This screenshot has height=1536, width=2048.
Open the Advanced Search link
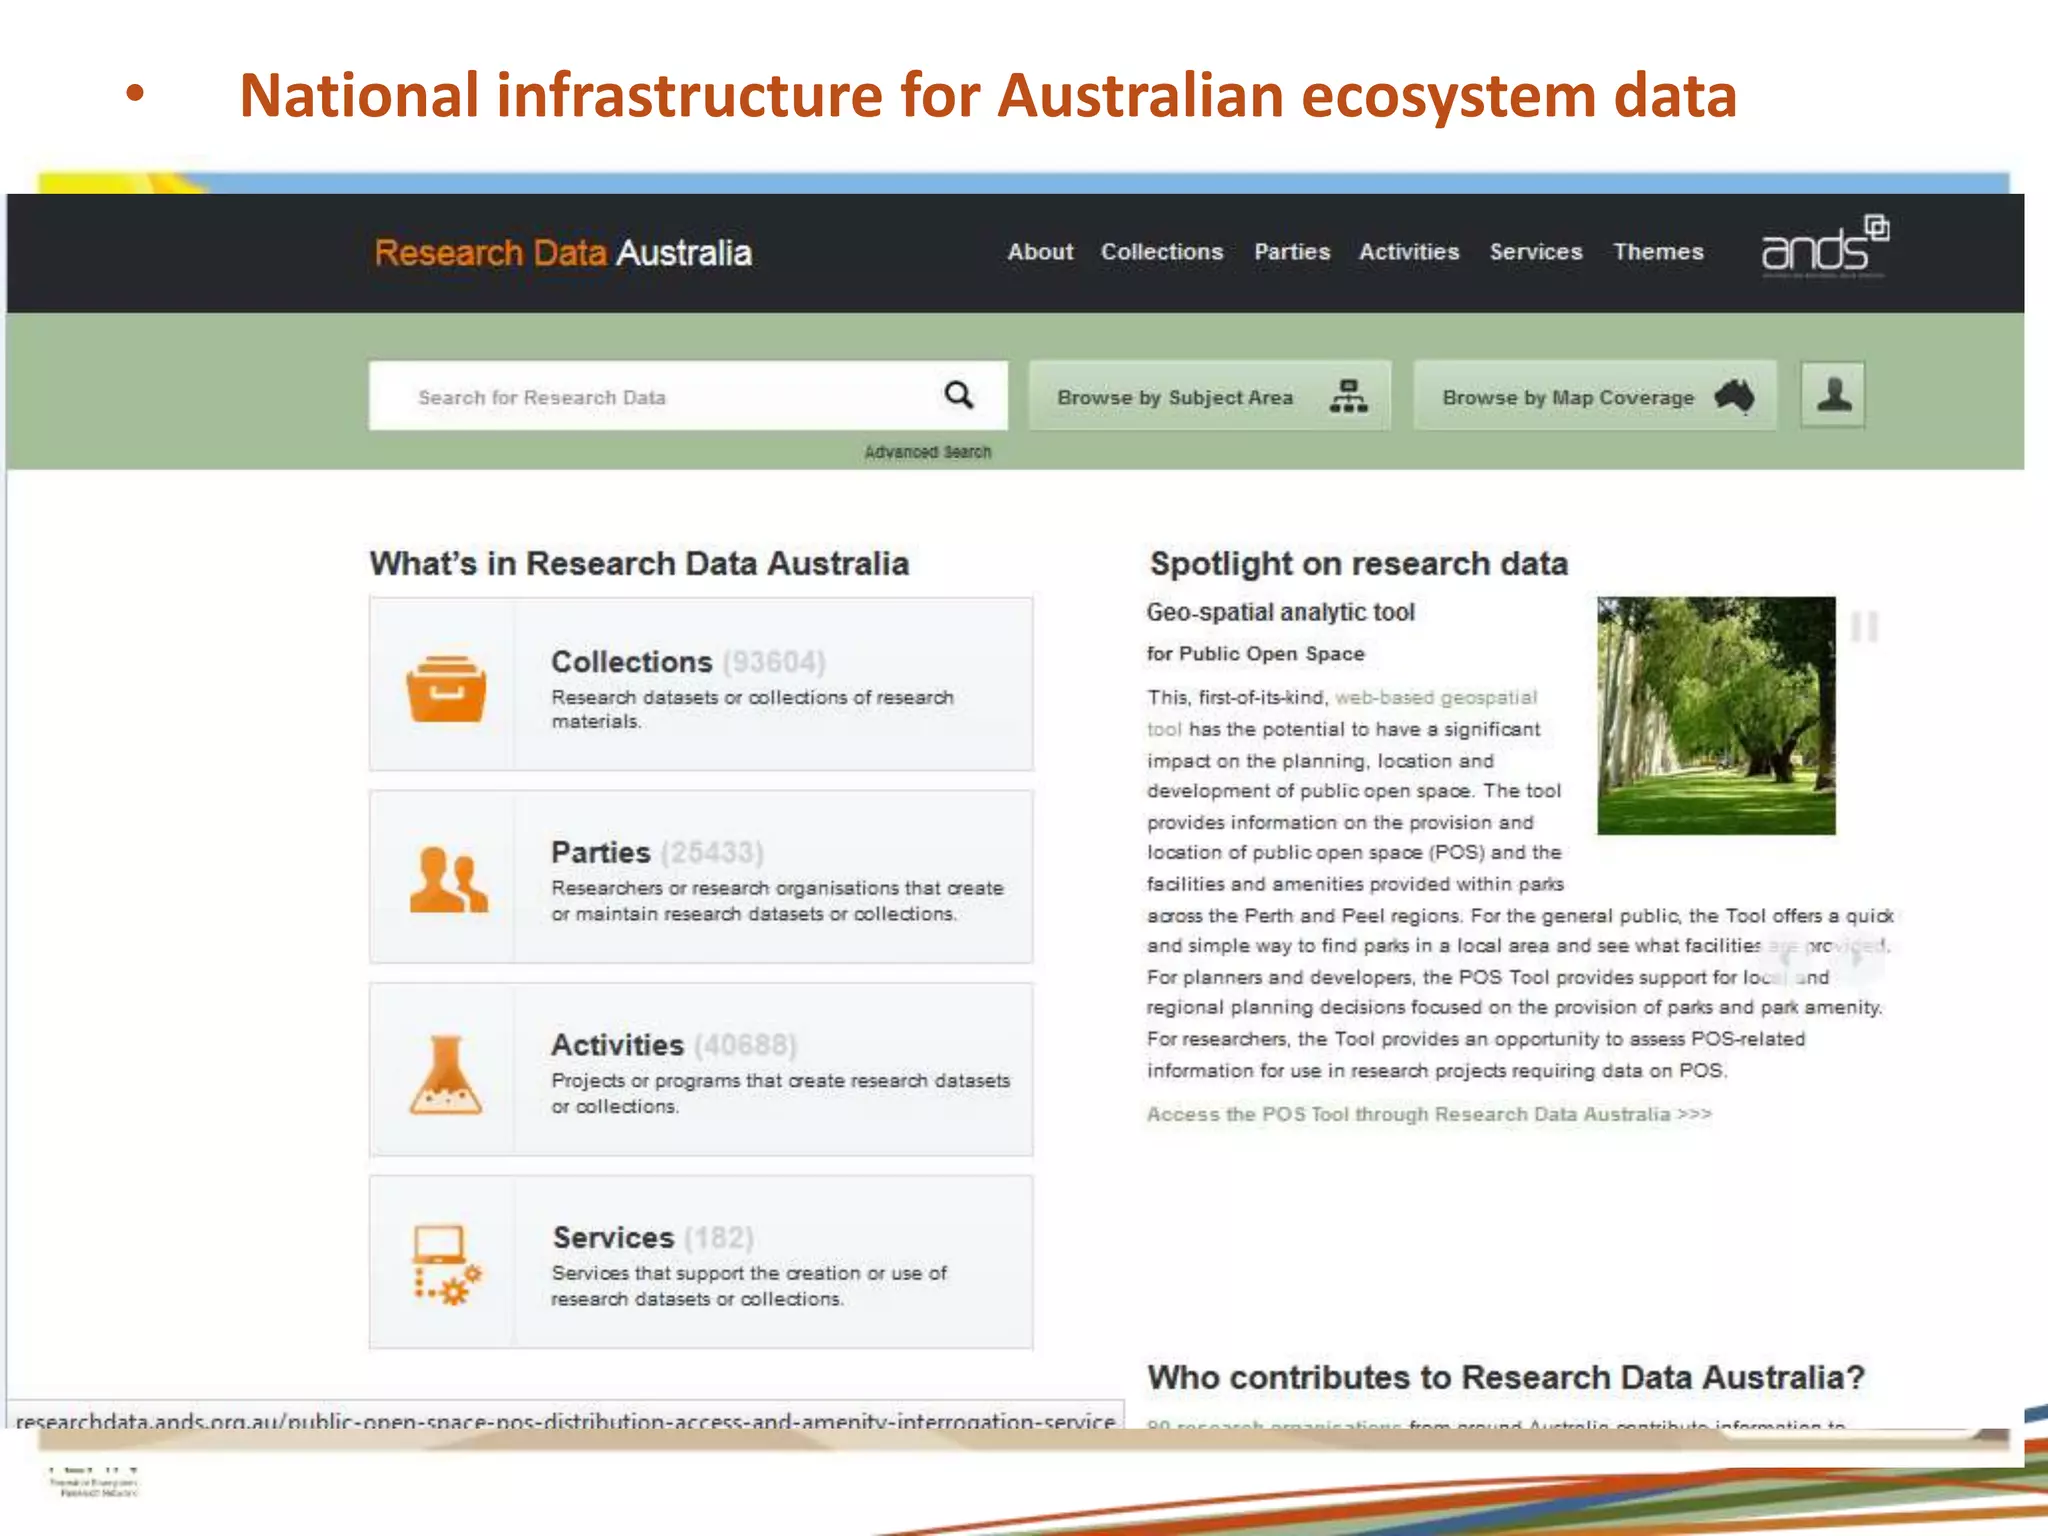pyautogui.click(x=928, y=452)
